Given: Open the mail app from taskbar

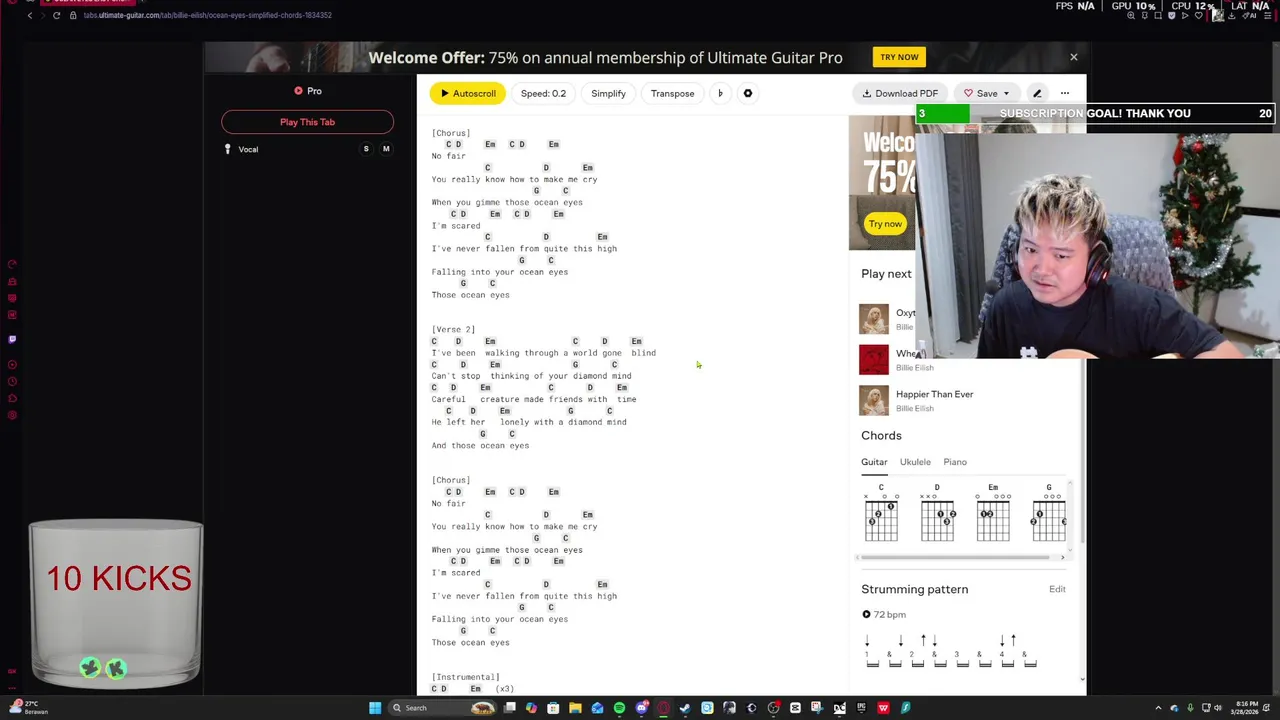Looking at the screenshot, I should tap(597, 708).
